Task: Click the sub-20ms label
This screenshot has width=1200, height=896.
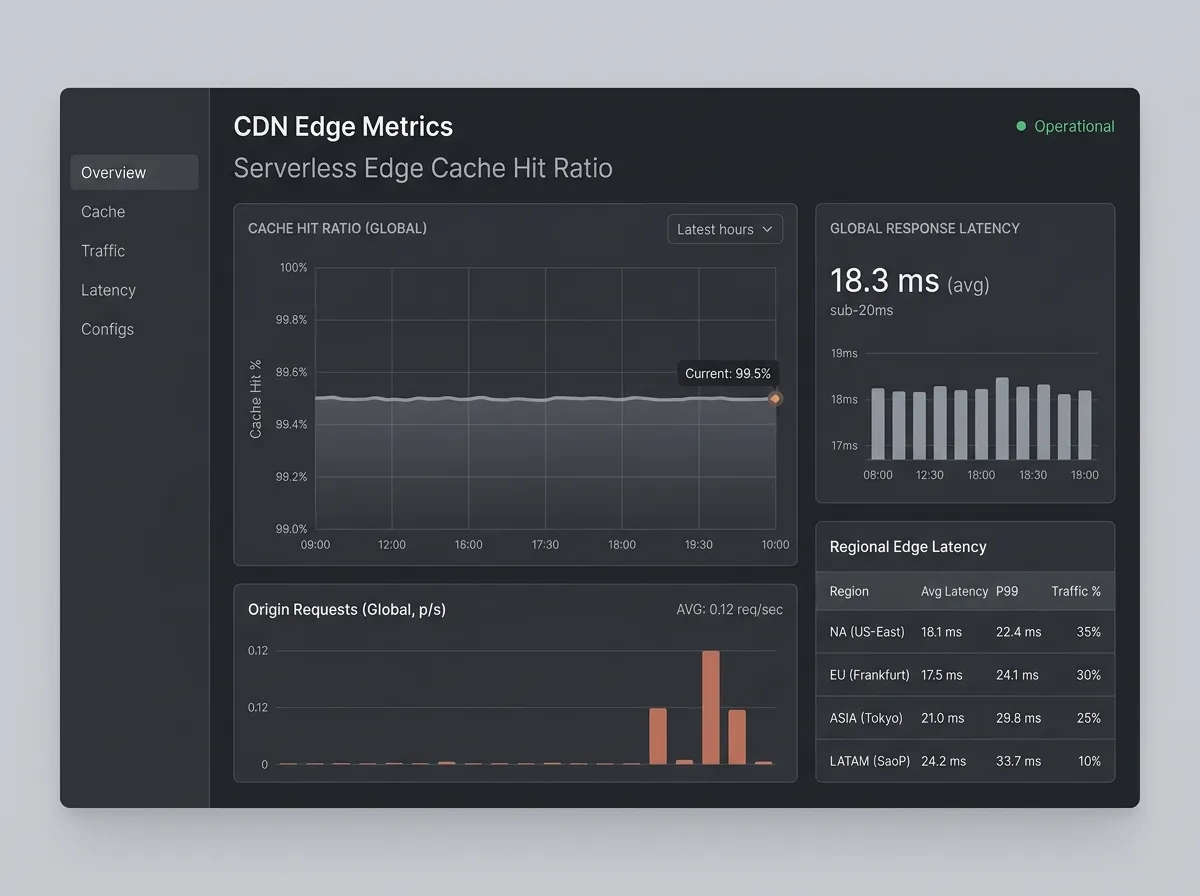Action: point(862,310)
